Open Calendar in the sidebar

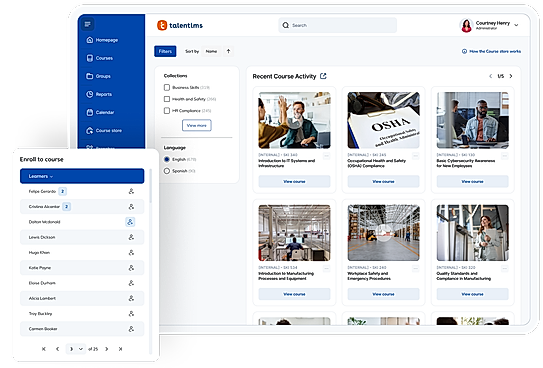click(x=100, y=112)
